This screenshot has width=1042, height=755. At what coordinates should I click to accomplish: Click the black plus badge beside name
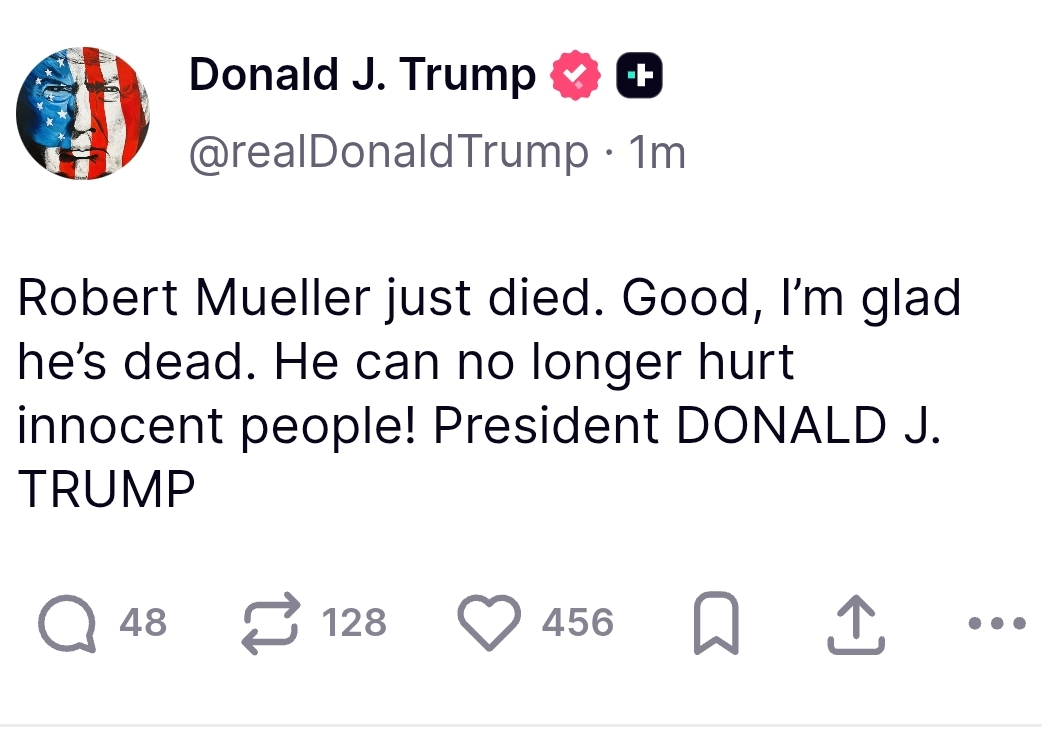point(640,76)
